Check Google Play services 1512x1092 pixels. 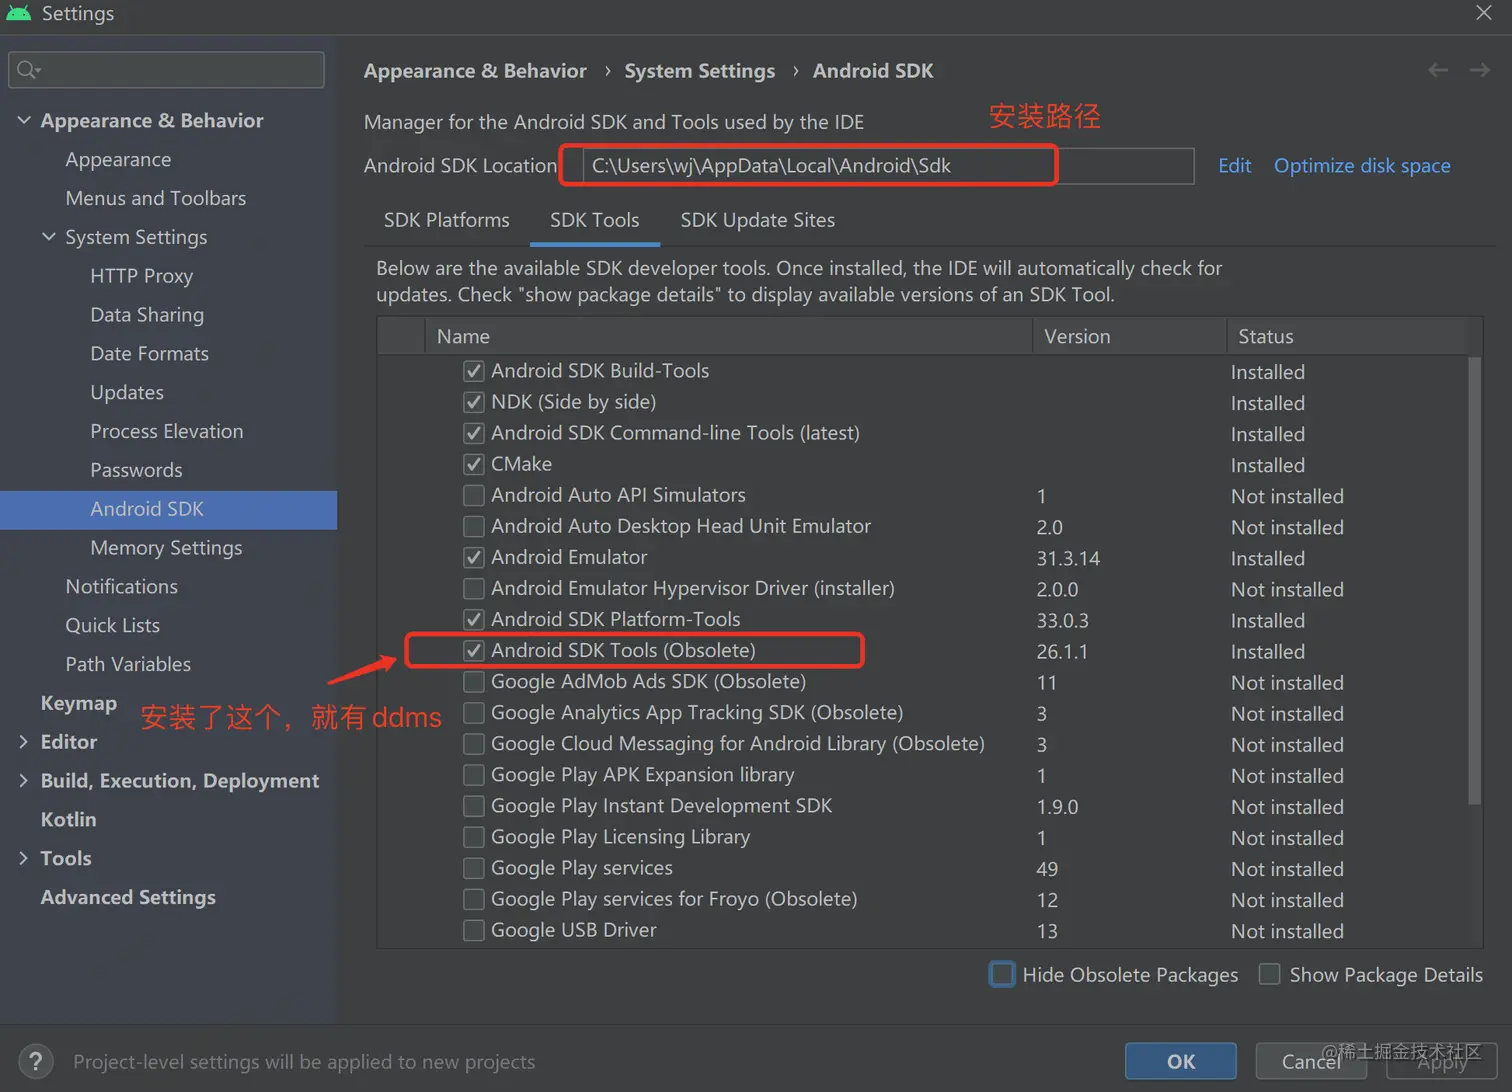tap(474, 868)
